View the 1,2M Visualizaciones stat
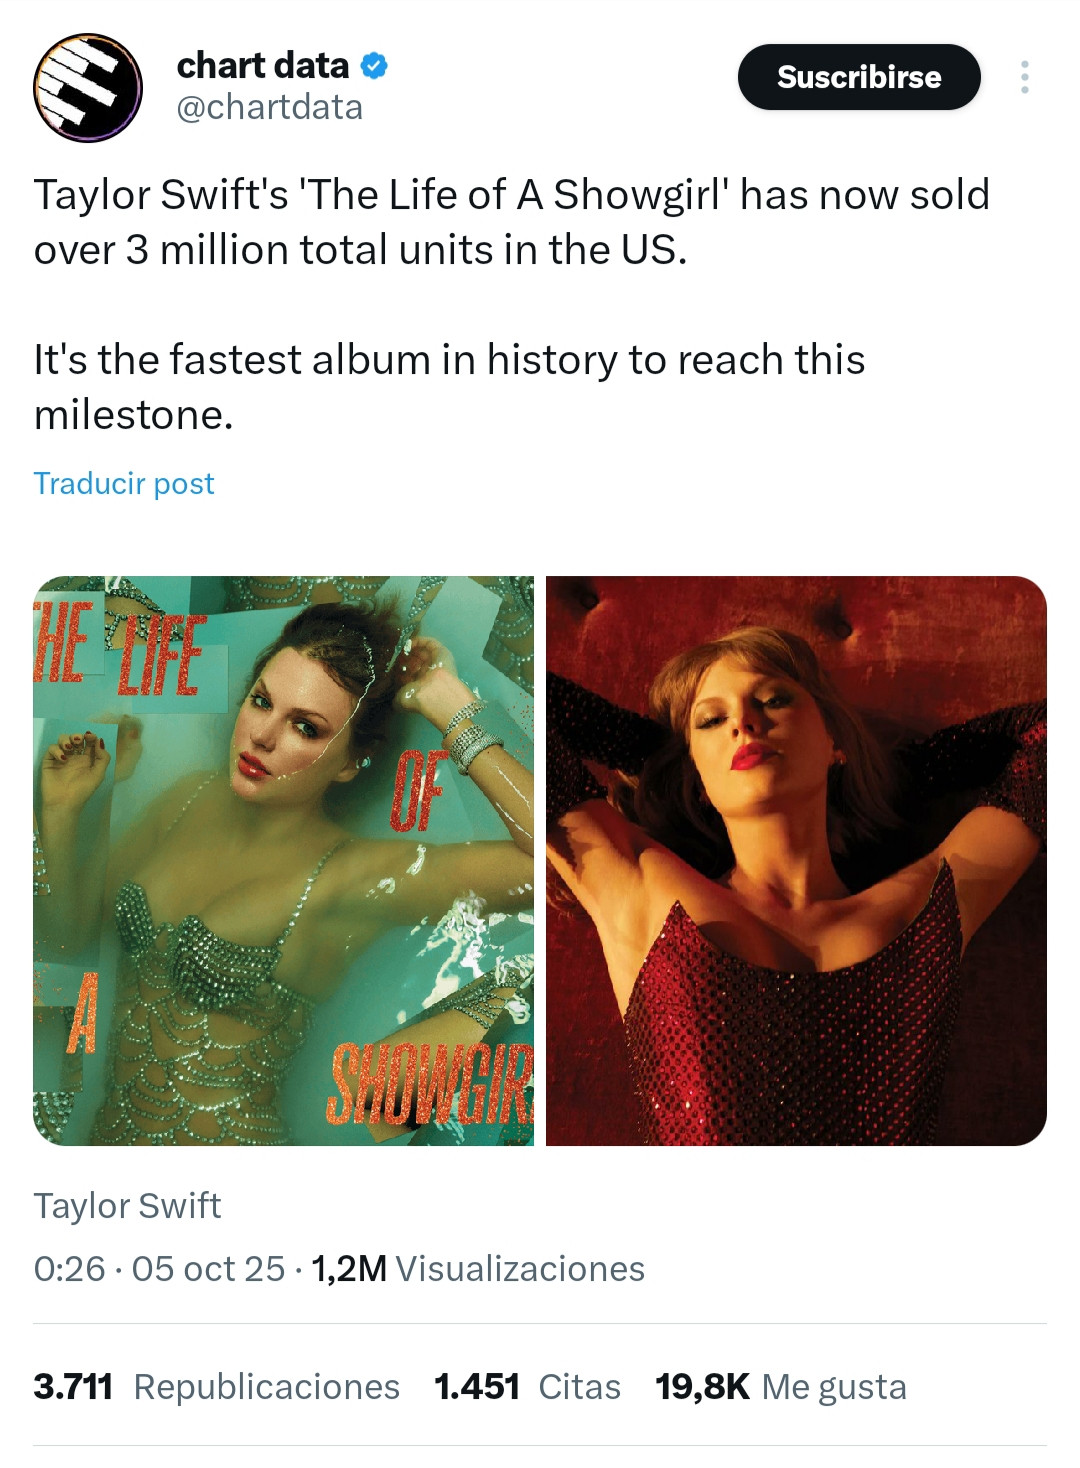This screenshot has height=1468, width=1080. [478, 1268]
